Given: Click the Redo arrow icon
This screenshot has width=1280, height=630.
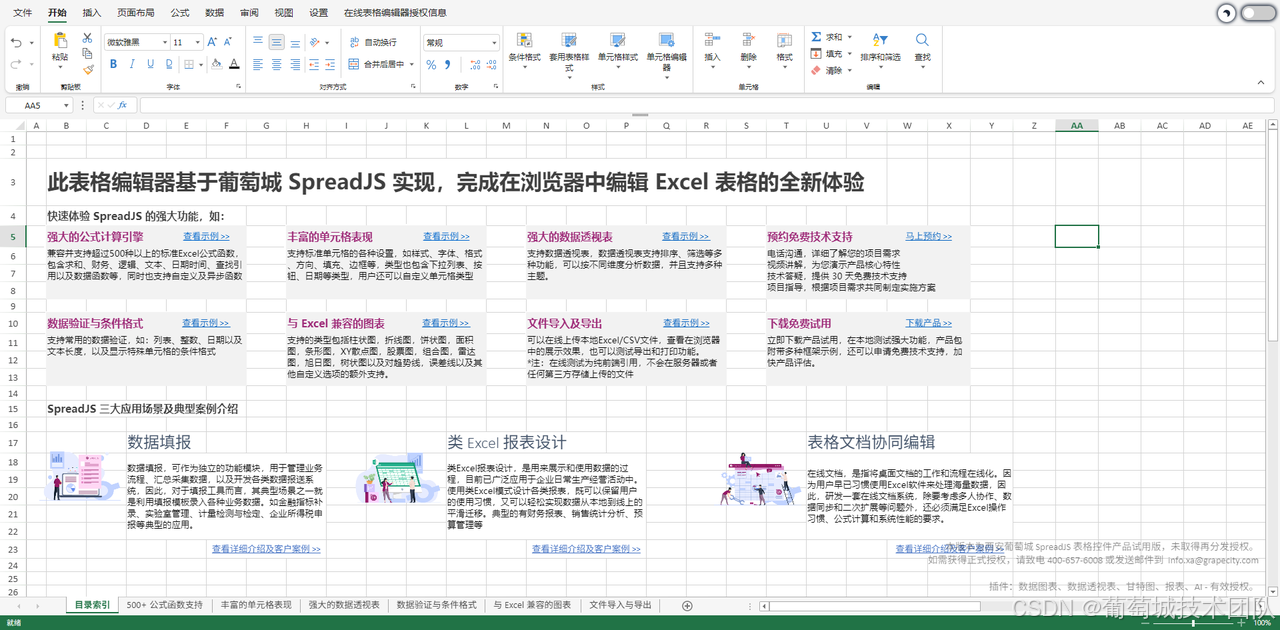Looking at the screenshot, I should tap(16, 64).
